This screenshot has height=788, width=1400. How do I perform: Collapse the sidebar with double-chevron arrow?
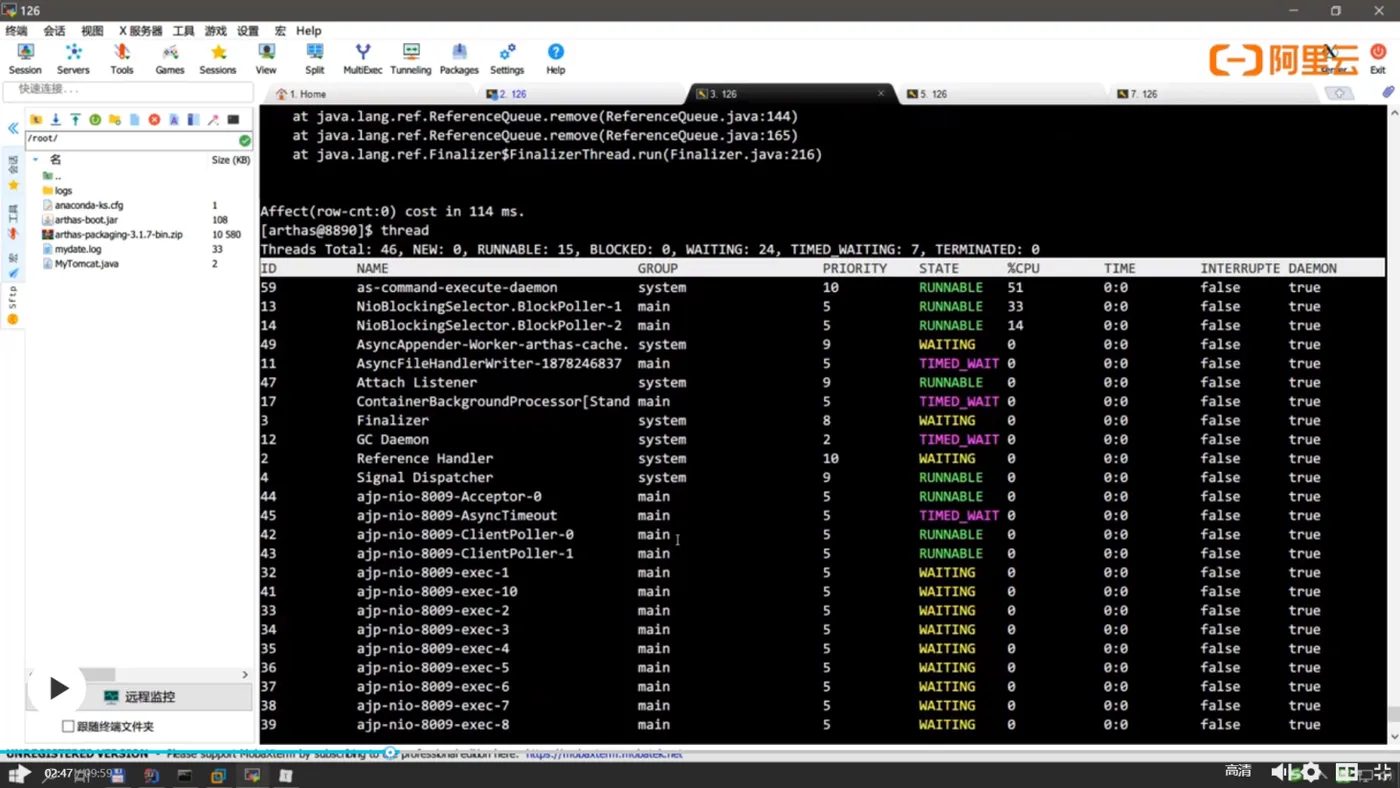[x=13, y=129]
